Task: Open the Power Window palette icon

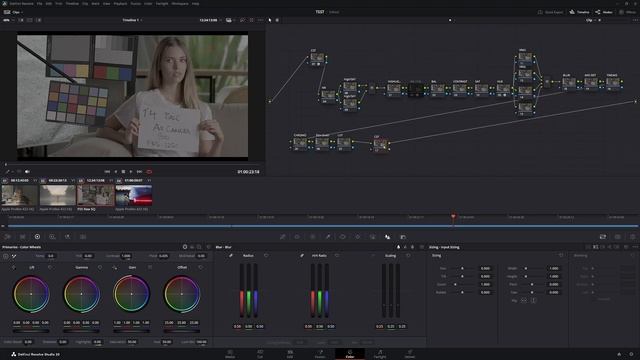Action: pos(342,237)
